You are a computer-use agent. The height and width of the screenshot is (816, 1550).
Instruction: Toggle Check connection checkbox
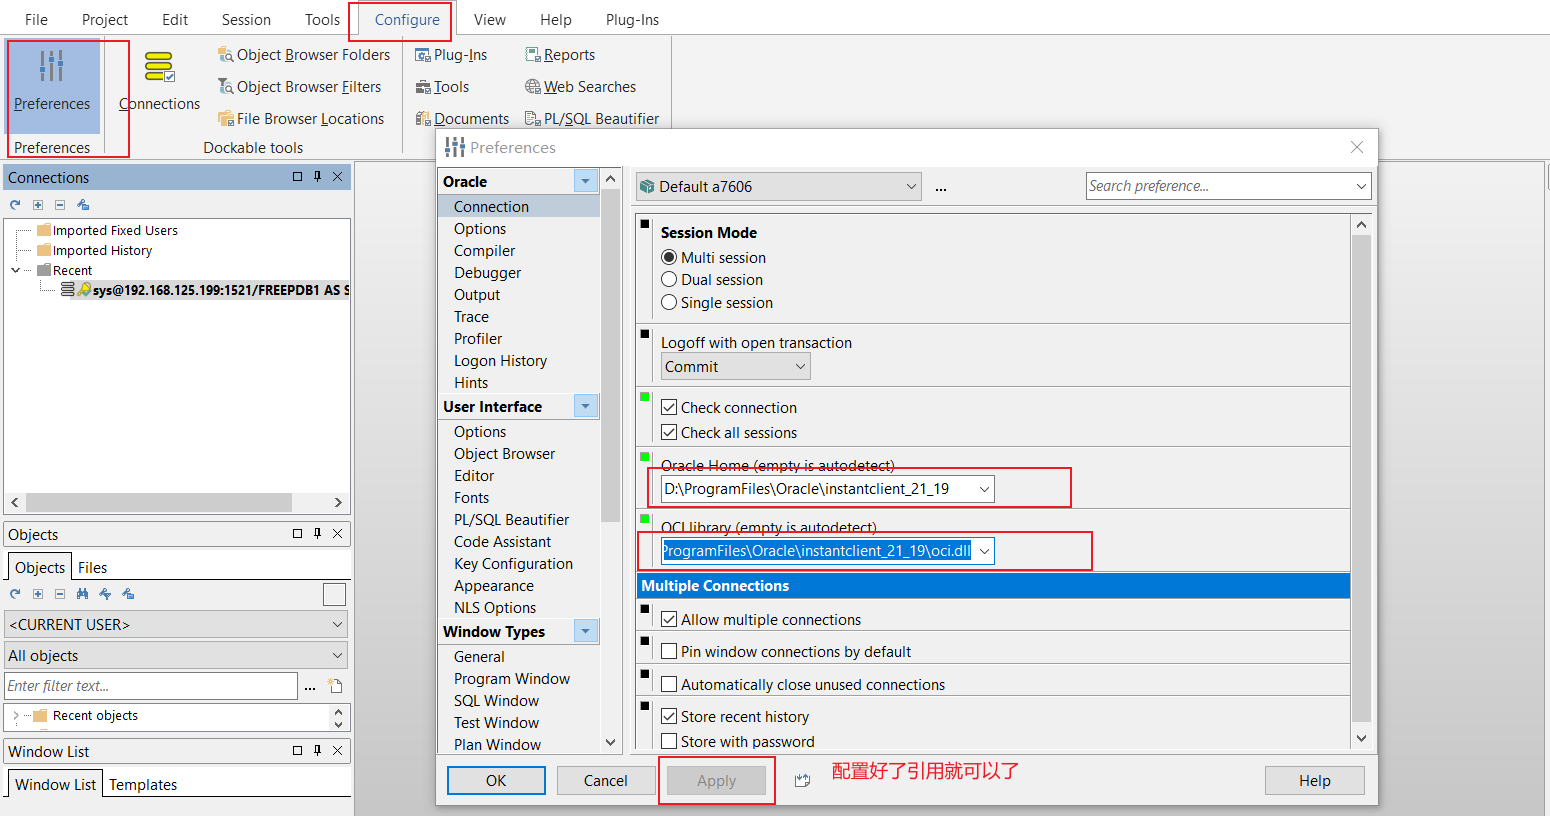tap(669, 407)
